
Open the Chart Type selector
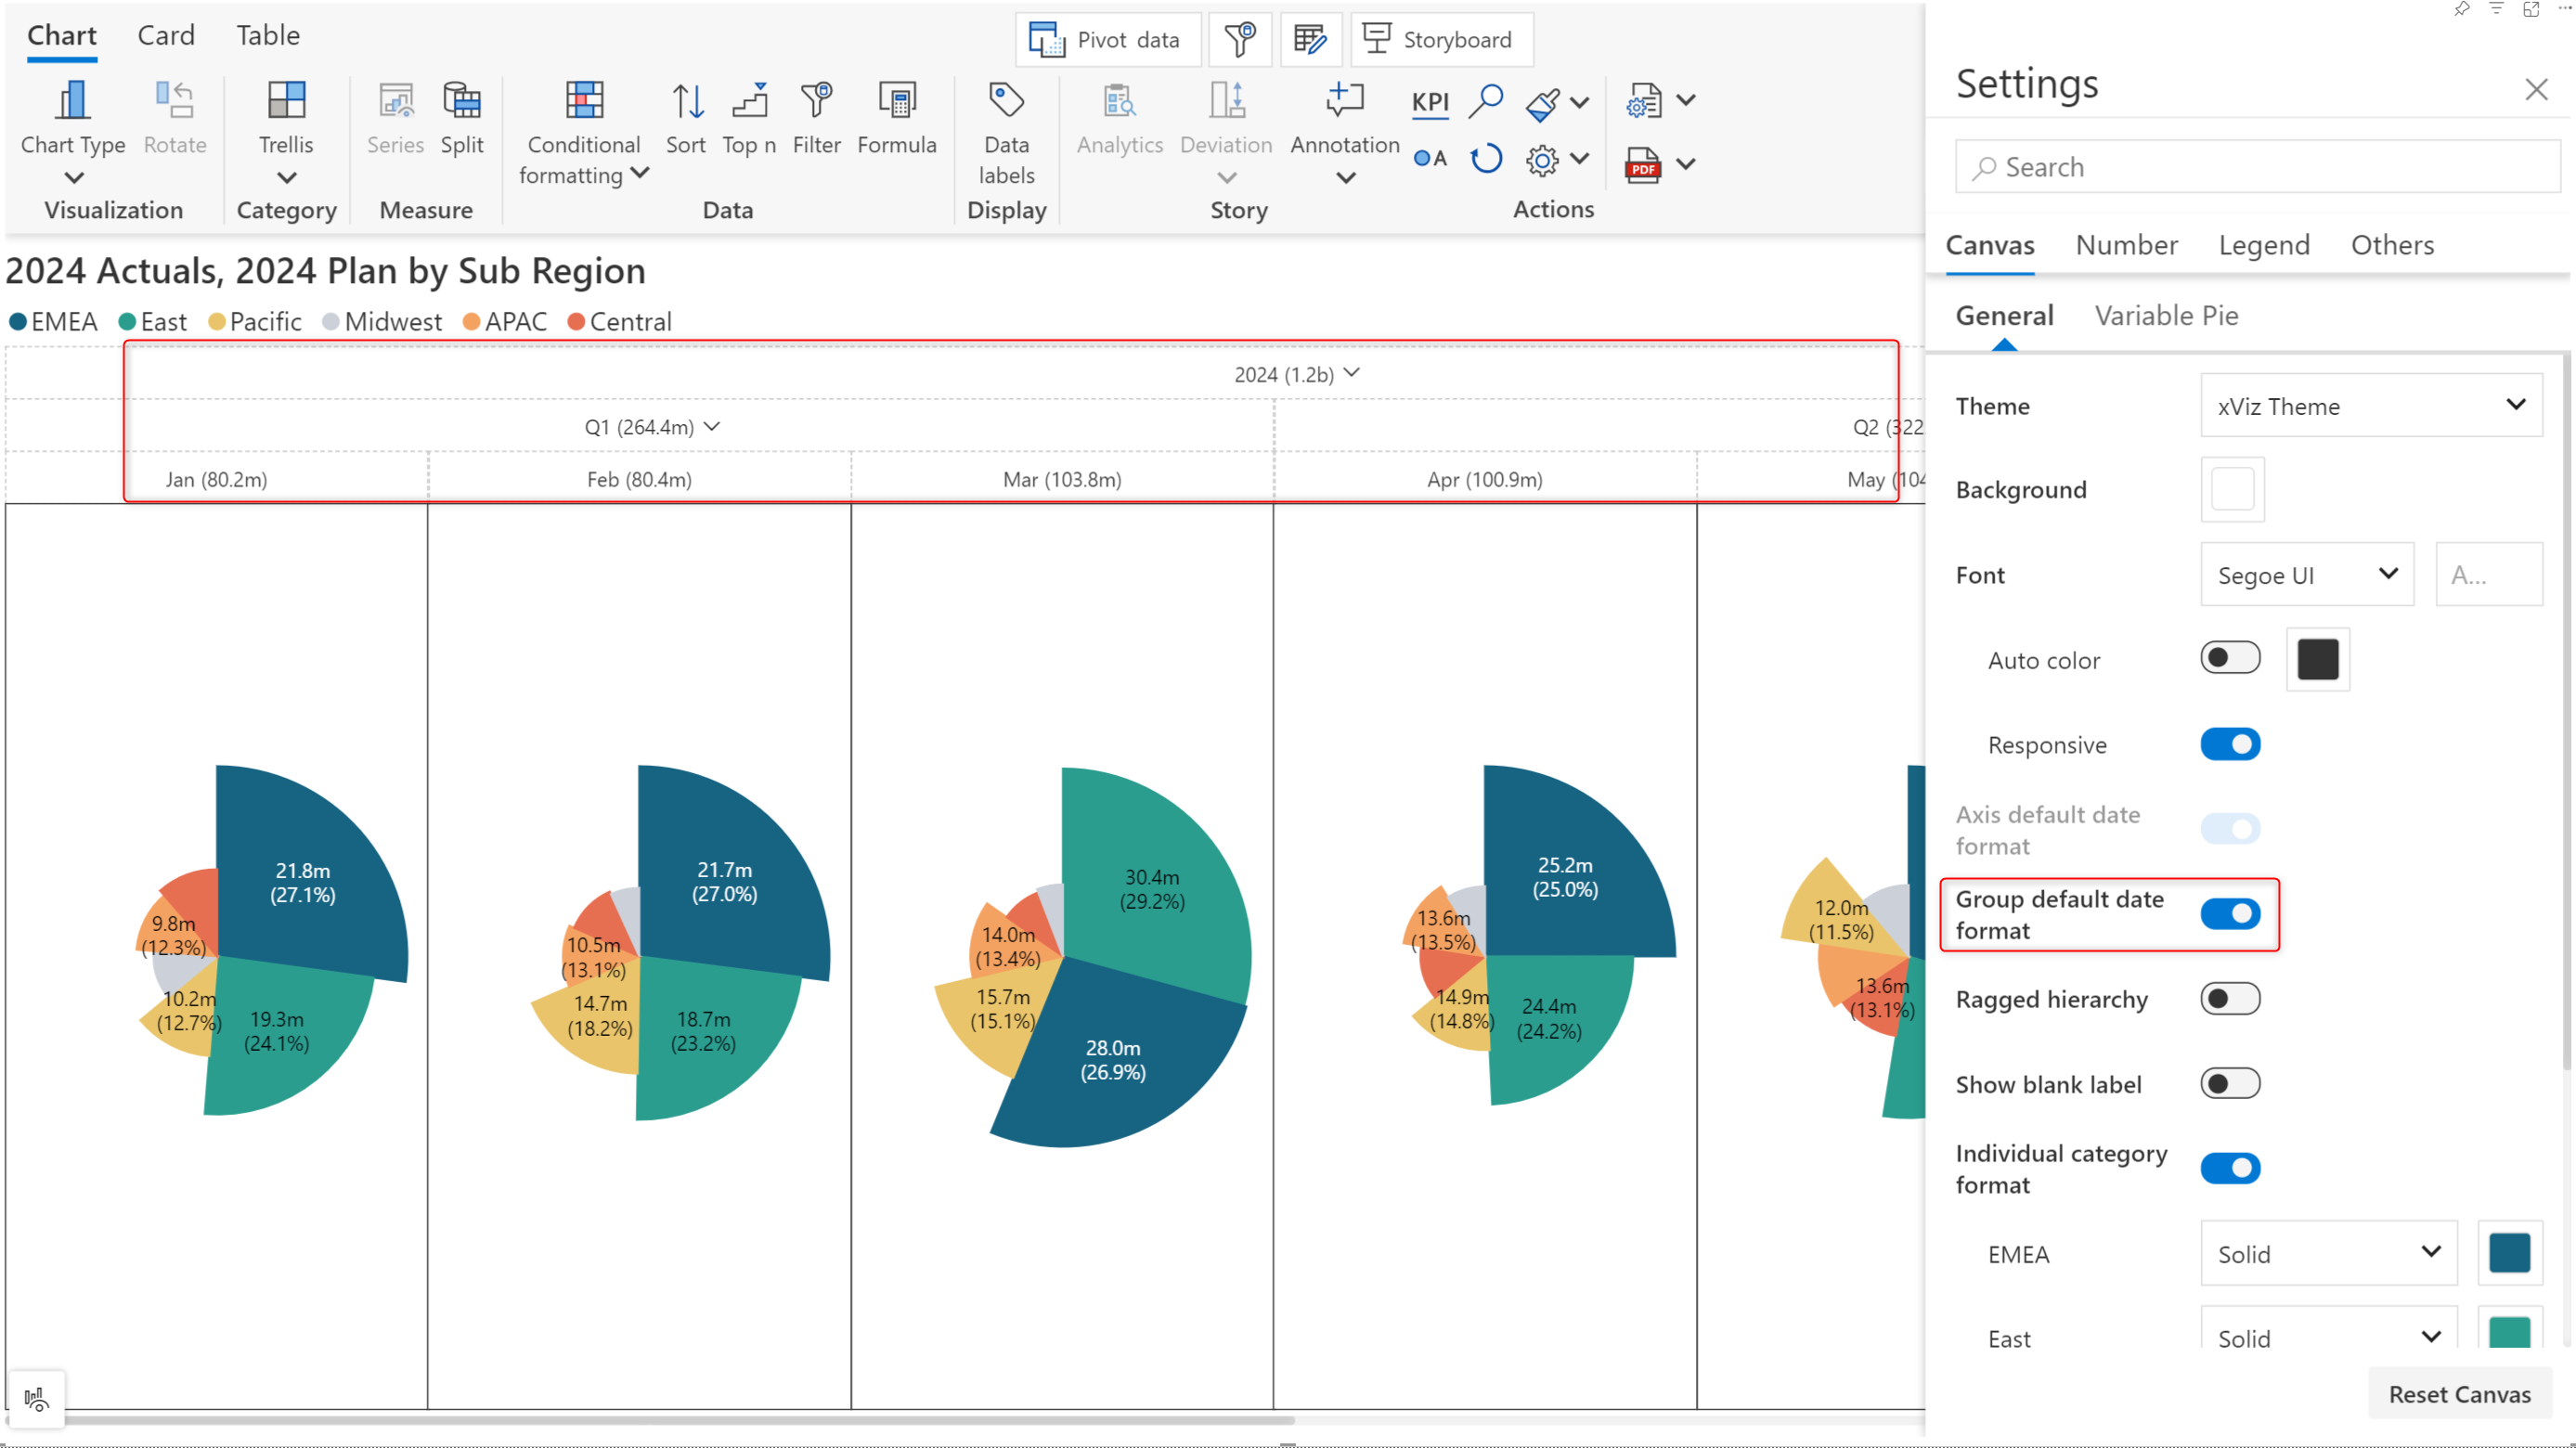(73, 131)
